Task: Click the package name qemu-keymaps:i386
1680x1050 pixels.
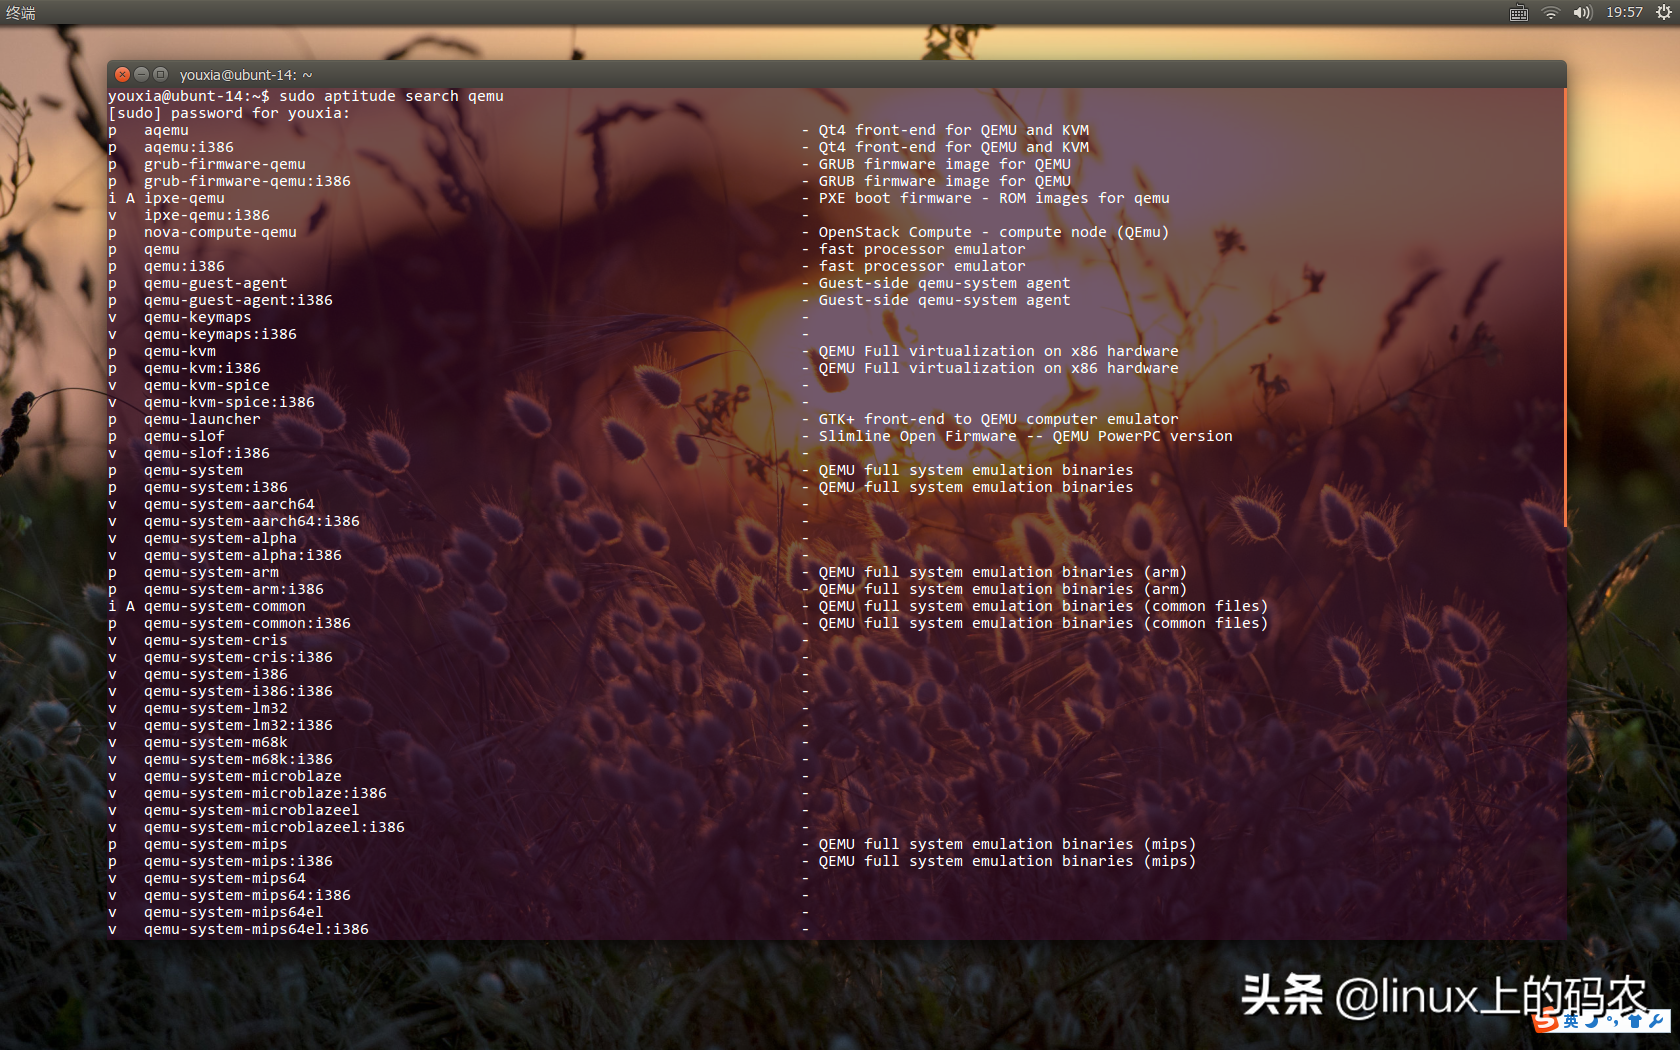Action: click(220, 334)
